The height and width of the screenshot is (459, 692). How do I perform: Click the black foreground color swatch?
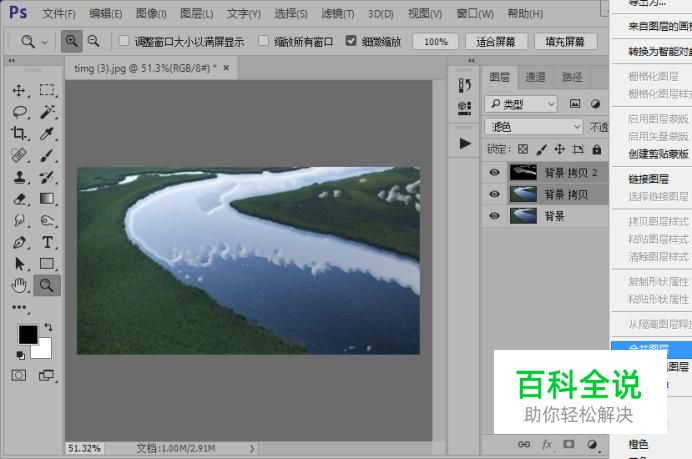pyautogui.click(x=27, y=334)
